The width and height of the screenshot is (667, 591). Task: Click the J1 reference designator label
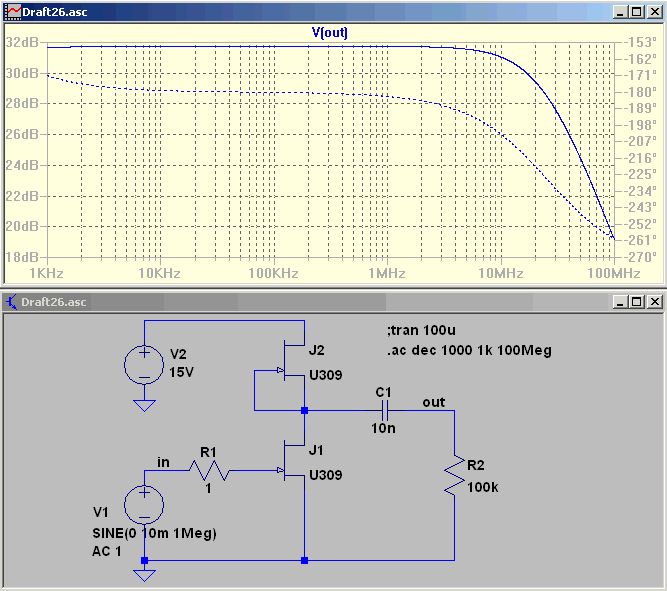(x=316, y=450)
